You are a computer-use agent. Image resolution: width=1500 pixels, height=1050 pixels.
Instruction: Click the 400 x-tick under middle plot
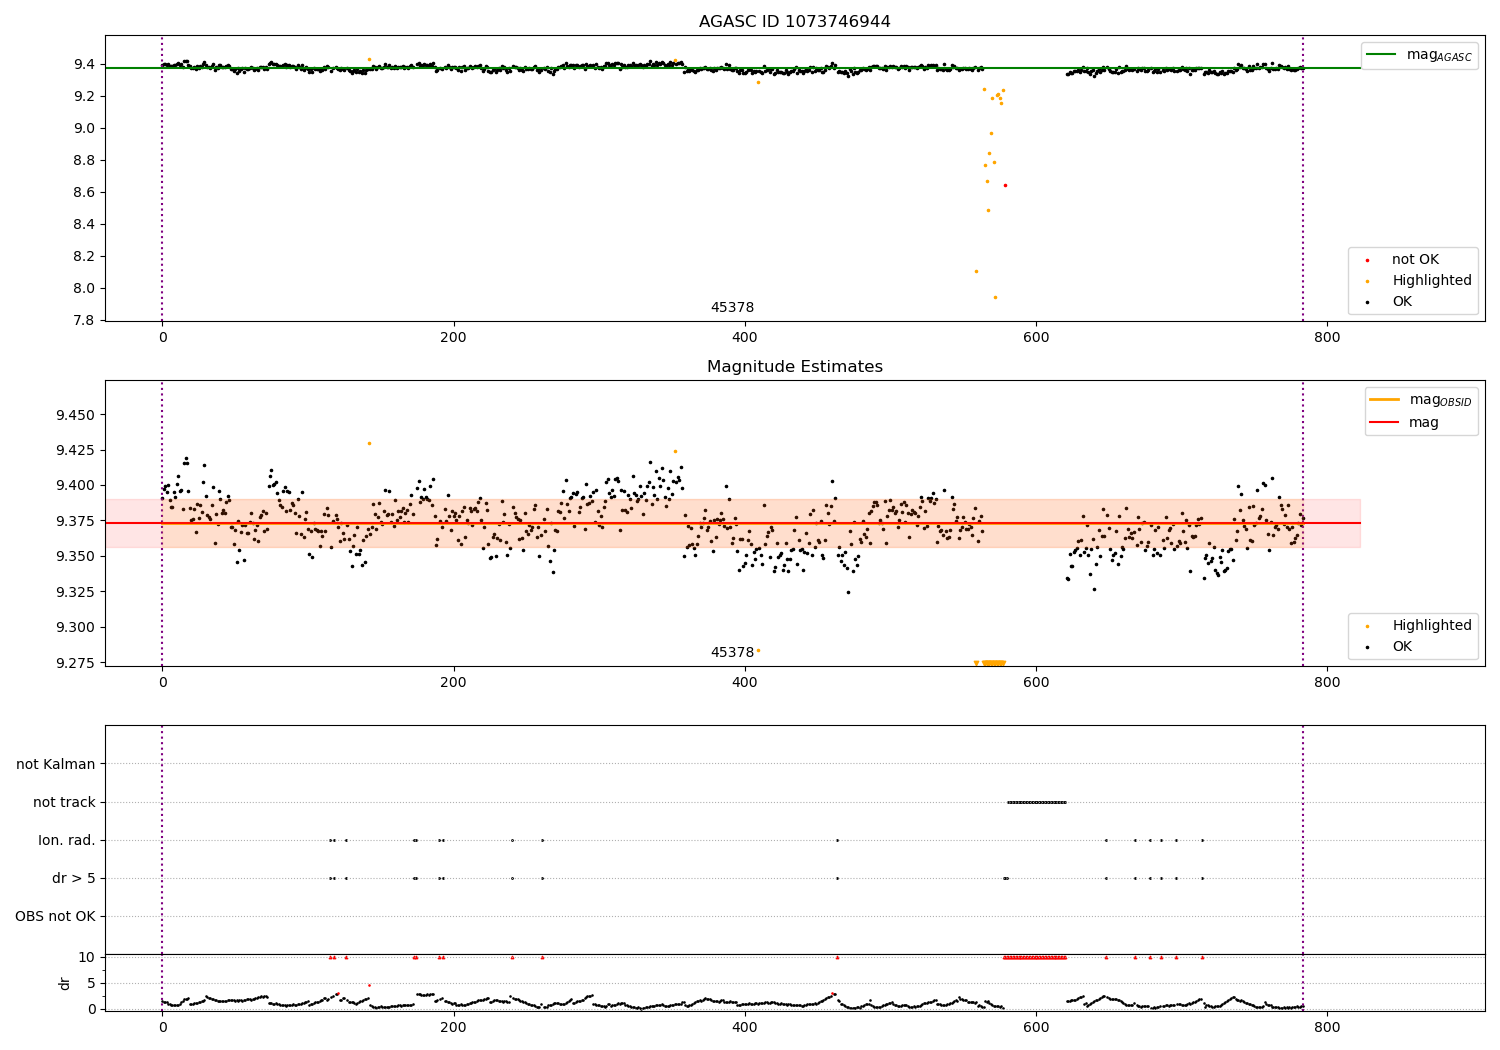pos(744,683)
